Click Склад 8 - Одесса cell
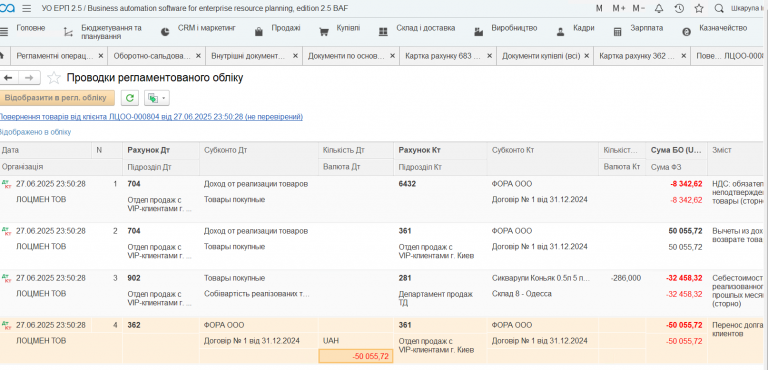 tap(522, 294)
